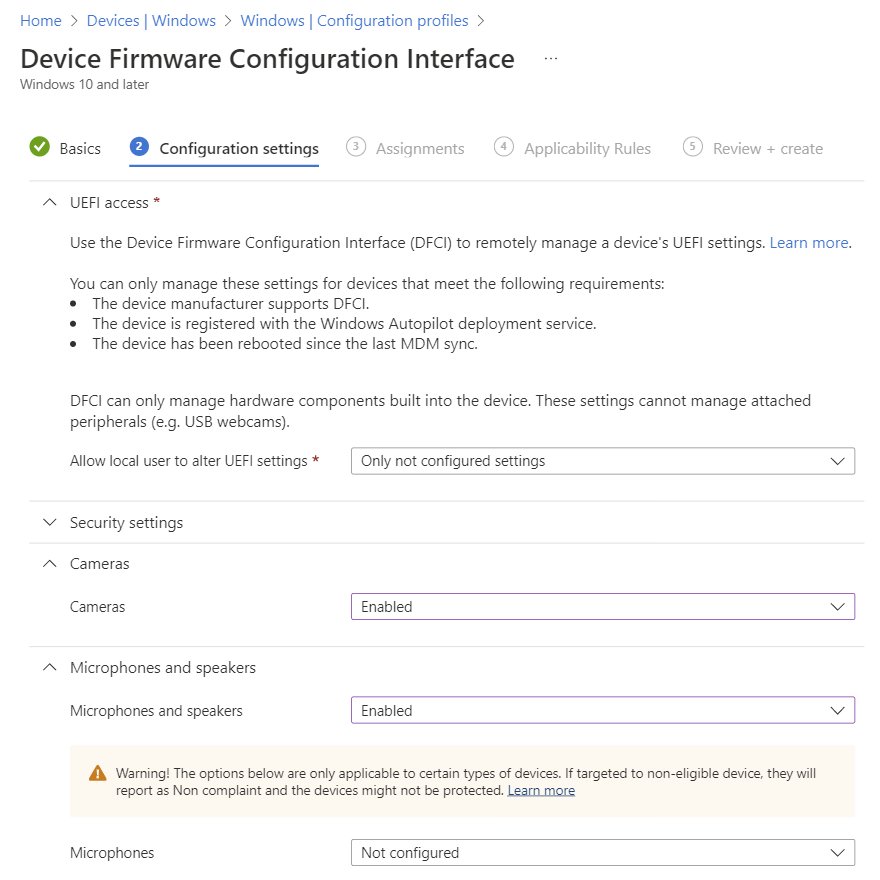The image size is (880, 880).
Task: Click Learn more link in DFCI description
Action: pos(809,243)
